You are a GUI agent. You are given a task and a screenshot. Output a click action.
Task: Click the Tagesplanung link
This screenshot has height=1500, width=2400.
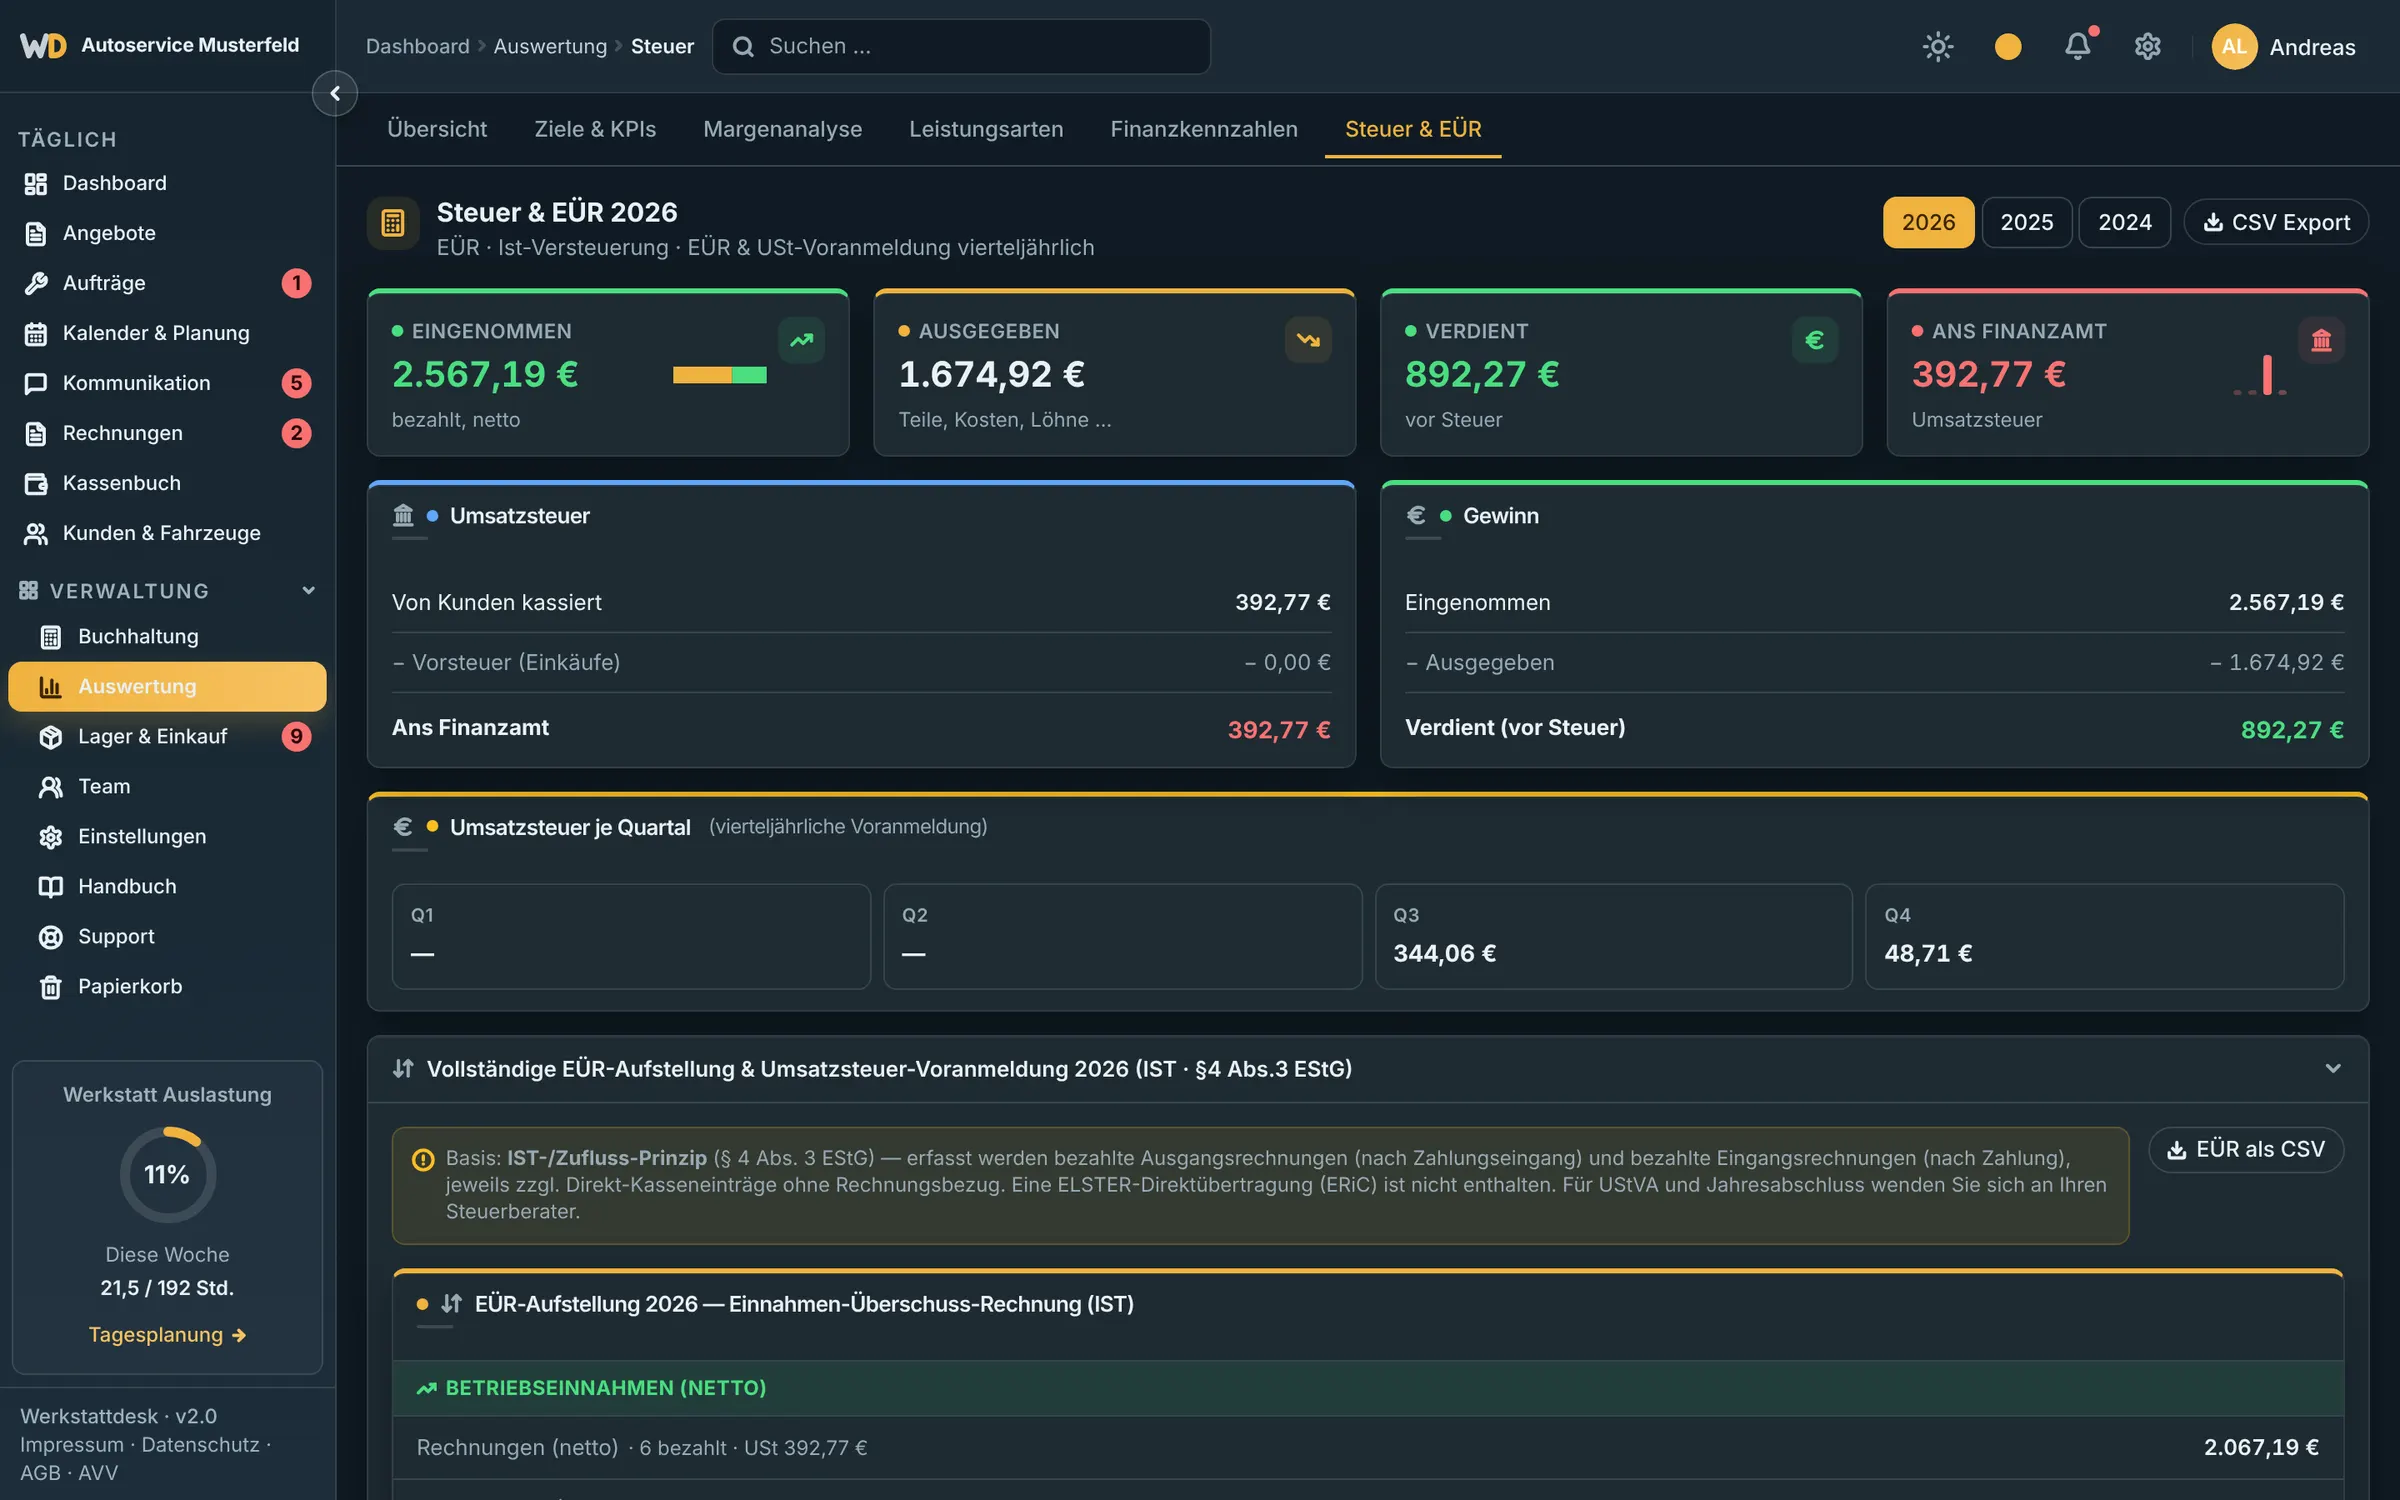(167, 1335)
